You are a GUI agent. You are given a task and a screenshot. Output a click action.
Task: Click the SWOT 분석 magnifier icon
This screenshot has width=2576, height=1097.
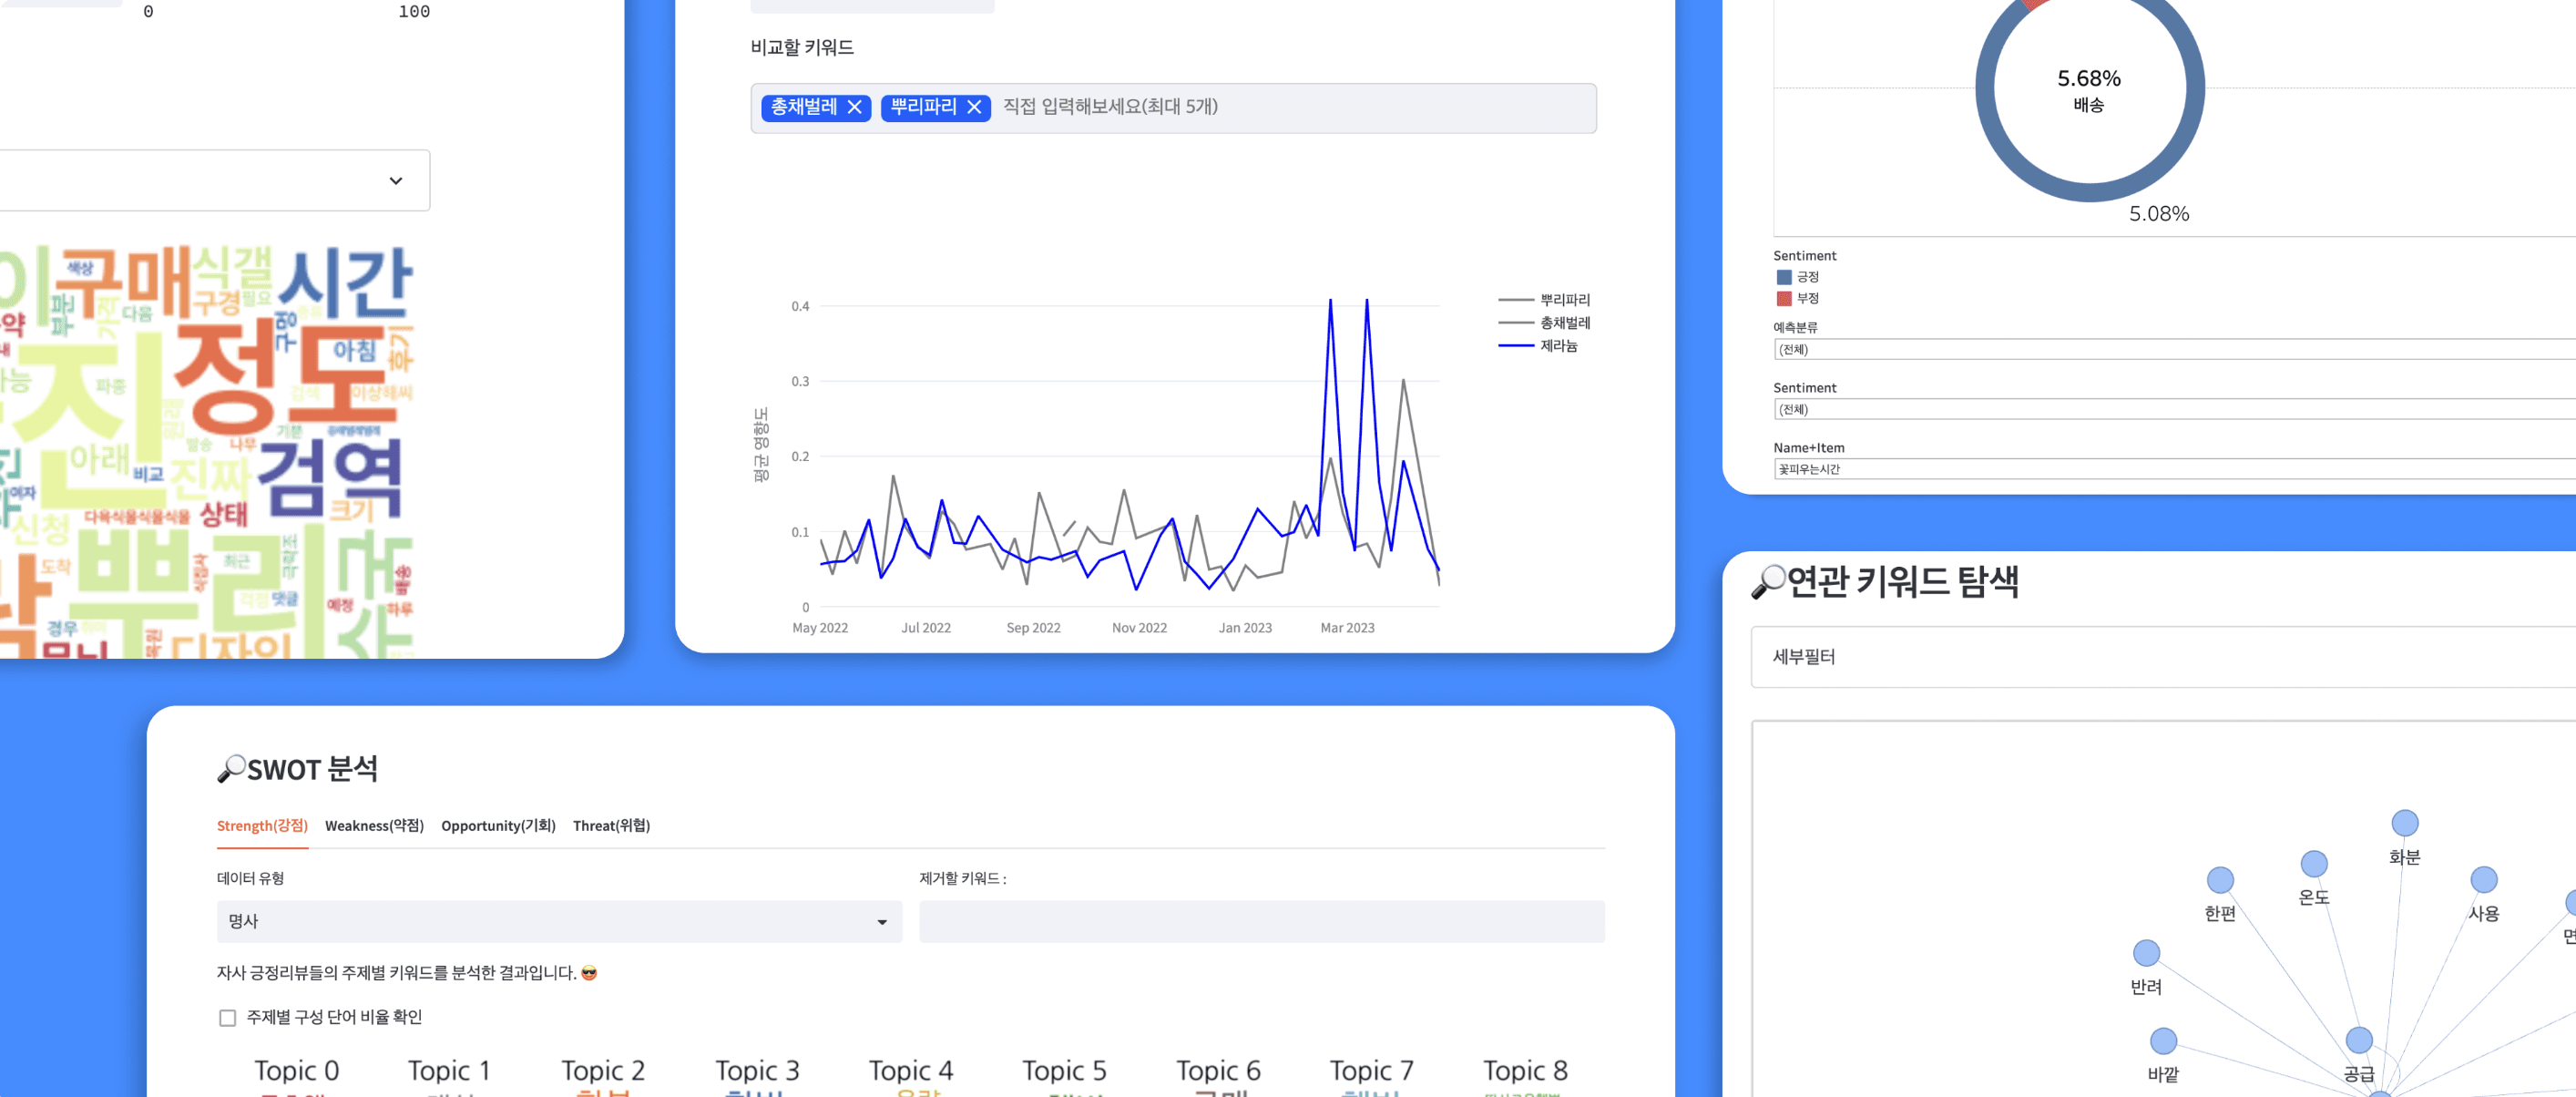pyautogui.click(x=231, y=769)
